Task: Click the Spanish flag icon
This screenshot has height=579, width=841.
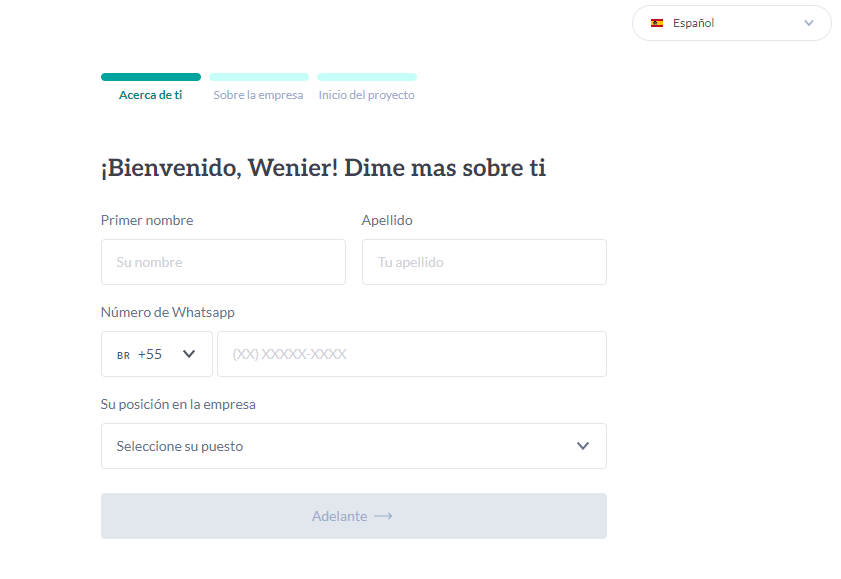Action: click(x=657, y=22)
